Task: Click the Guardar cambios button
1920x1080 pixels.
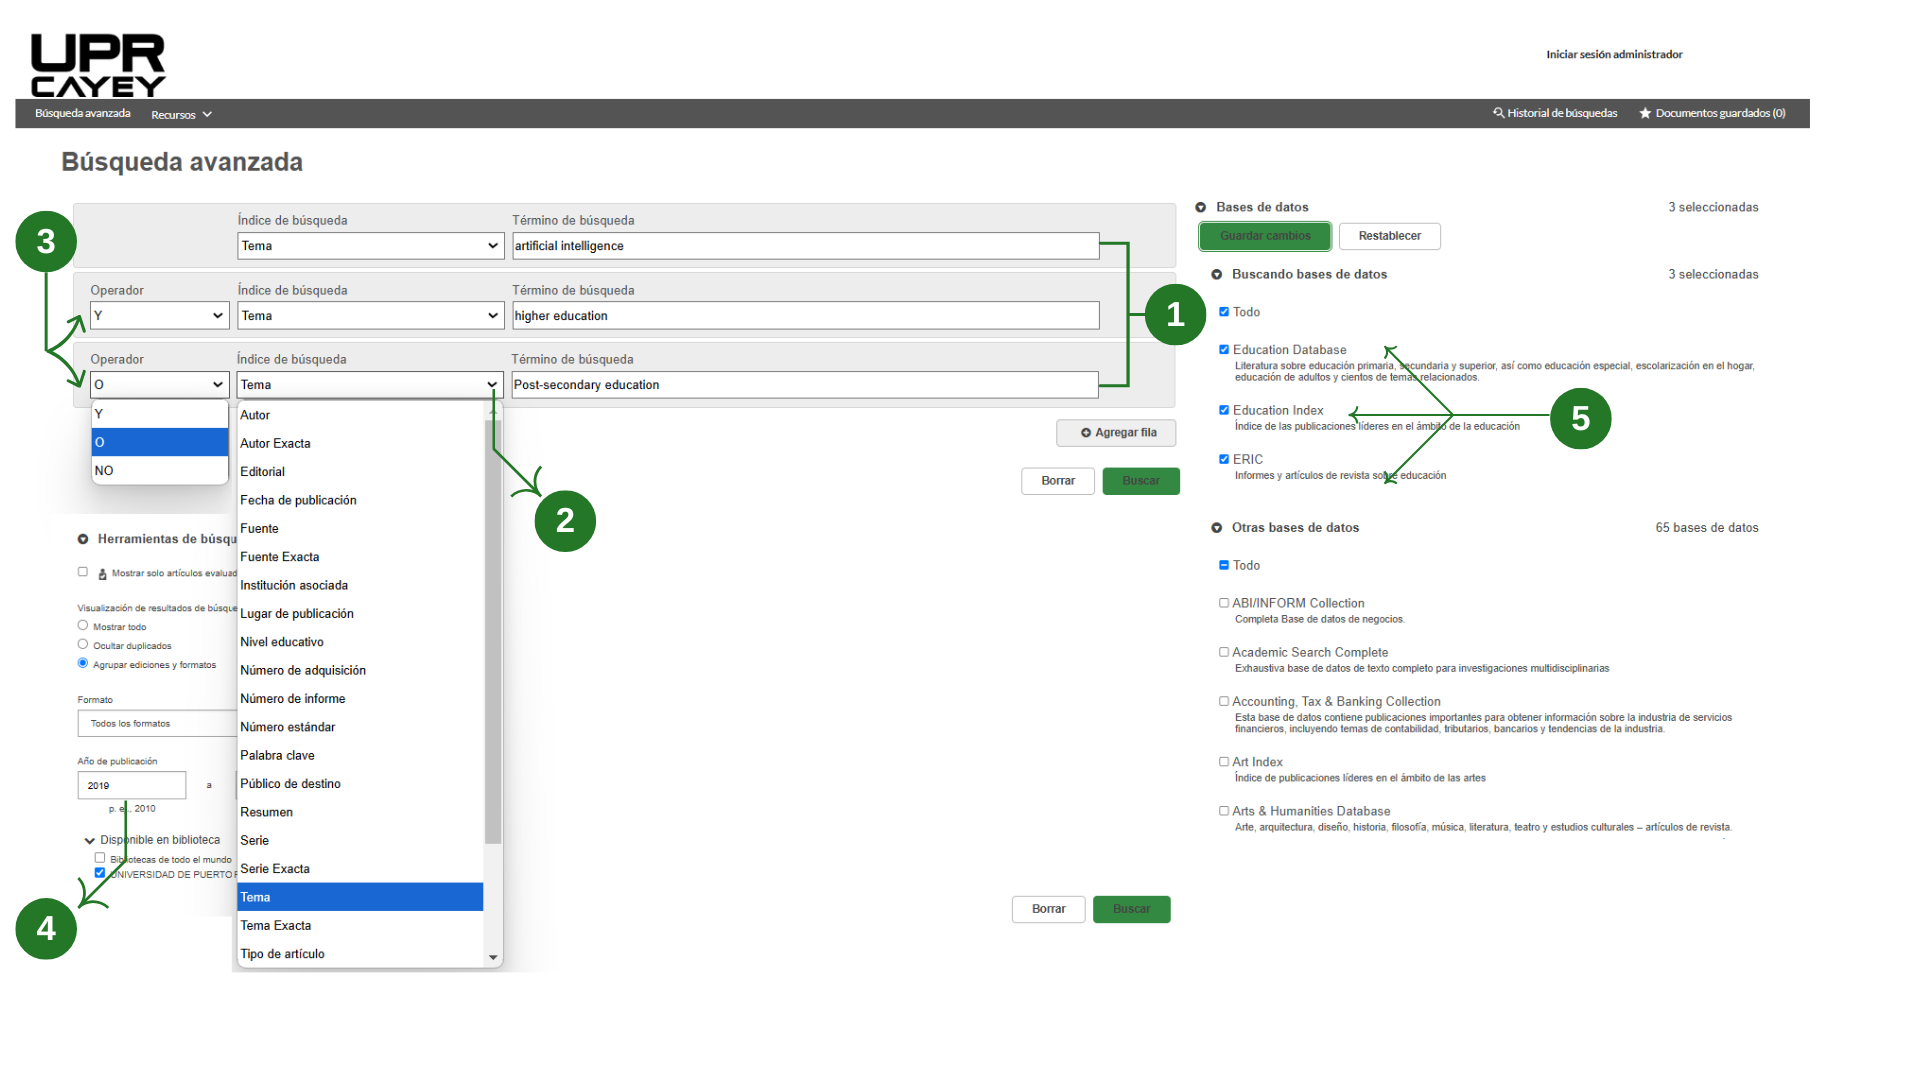Action: [1264, 236]
